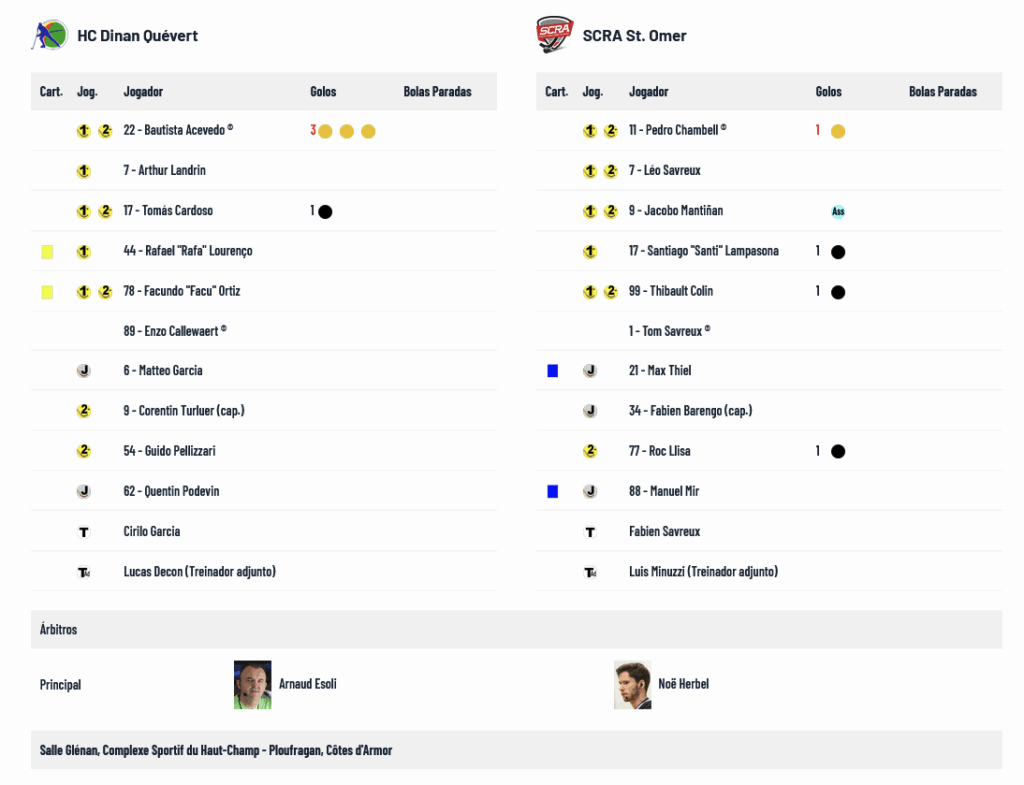Open SCRA St. Omer team name link
The width and height of the screenshot is (1024, 785).
pyautogui.click(x=634, y=36)
